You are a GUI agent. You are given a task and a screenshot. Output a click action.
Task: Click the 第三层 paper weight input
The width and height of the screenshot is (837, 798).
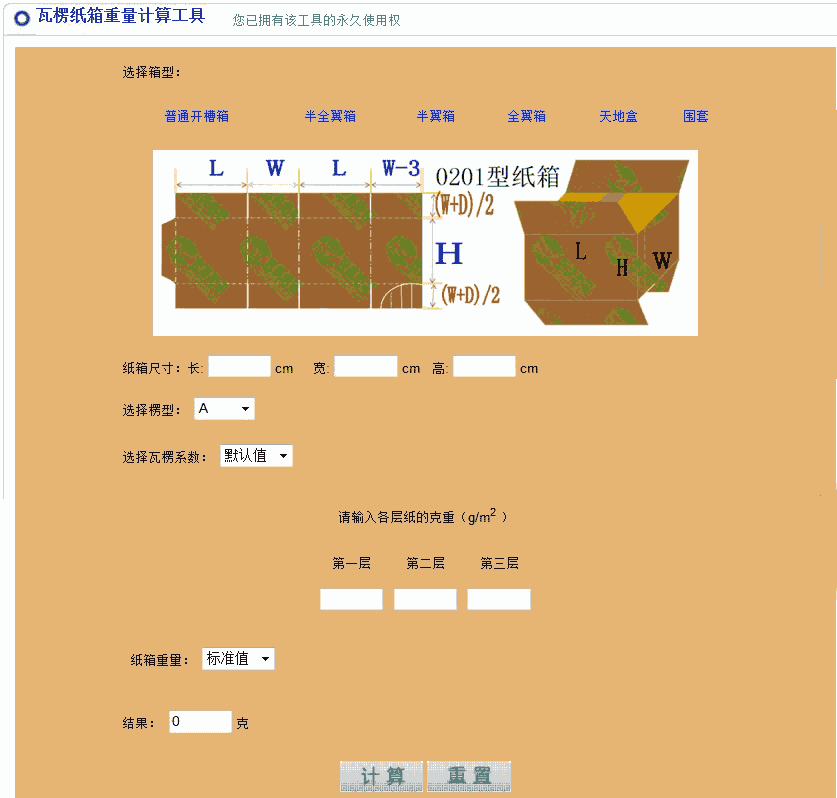[x=498, y=599]
